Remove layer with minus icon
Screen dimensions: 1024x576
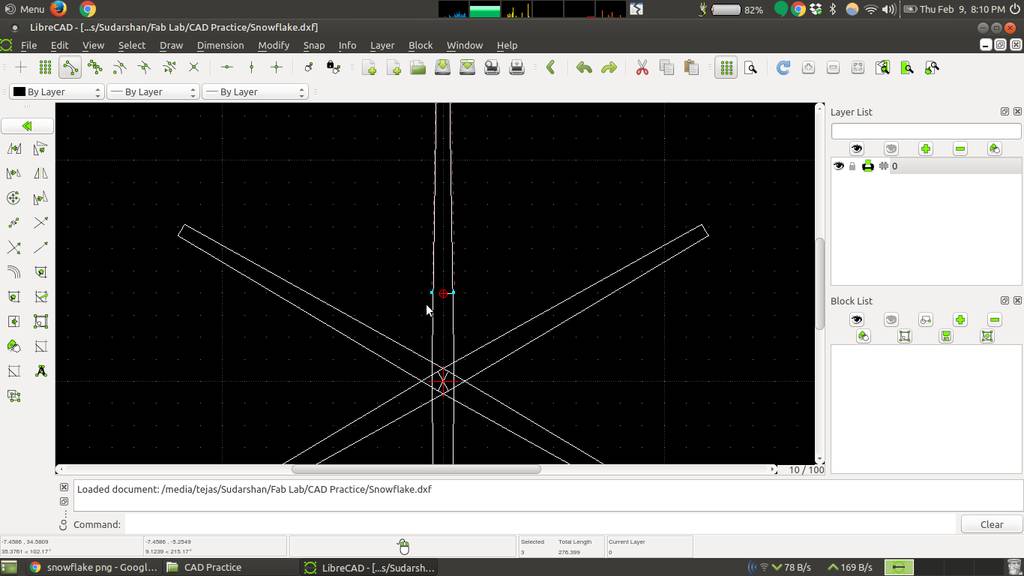(x=960, y=149)
